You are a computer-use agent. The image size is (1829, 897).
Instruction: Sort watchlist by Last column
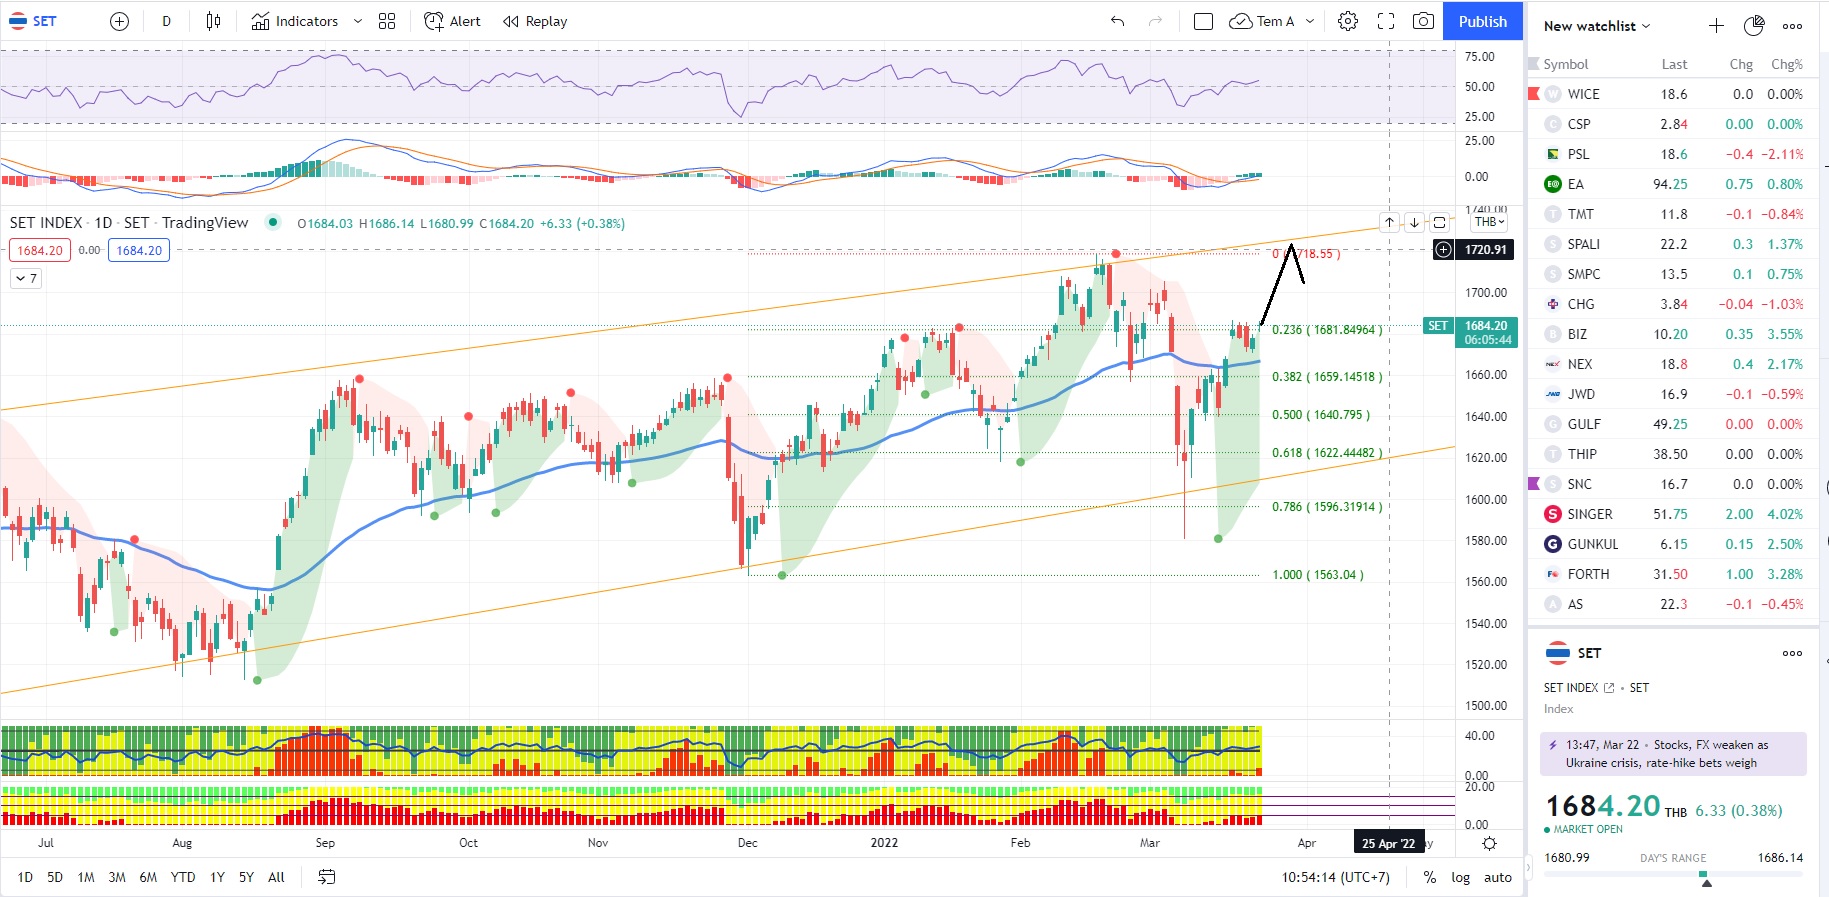(1674, 64)
